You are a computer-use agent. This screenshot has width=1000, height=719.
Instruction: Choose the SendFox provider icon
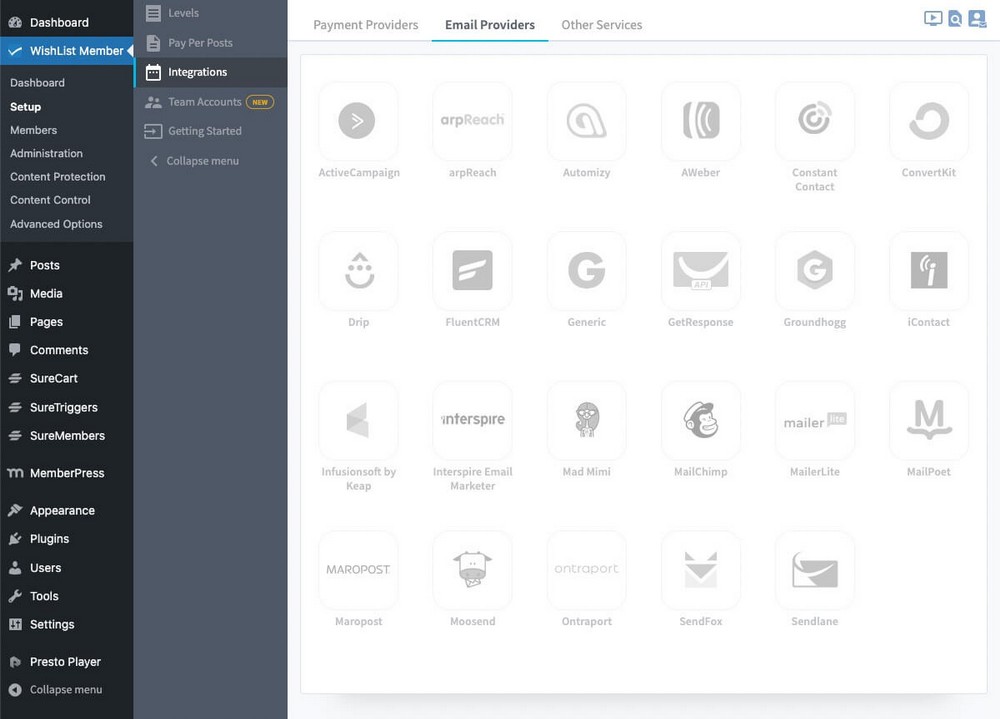pyautogui.click(x=700, y=570)
